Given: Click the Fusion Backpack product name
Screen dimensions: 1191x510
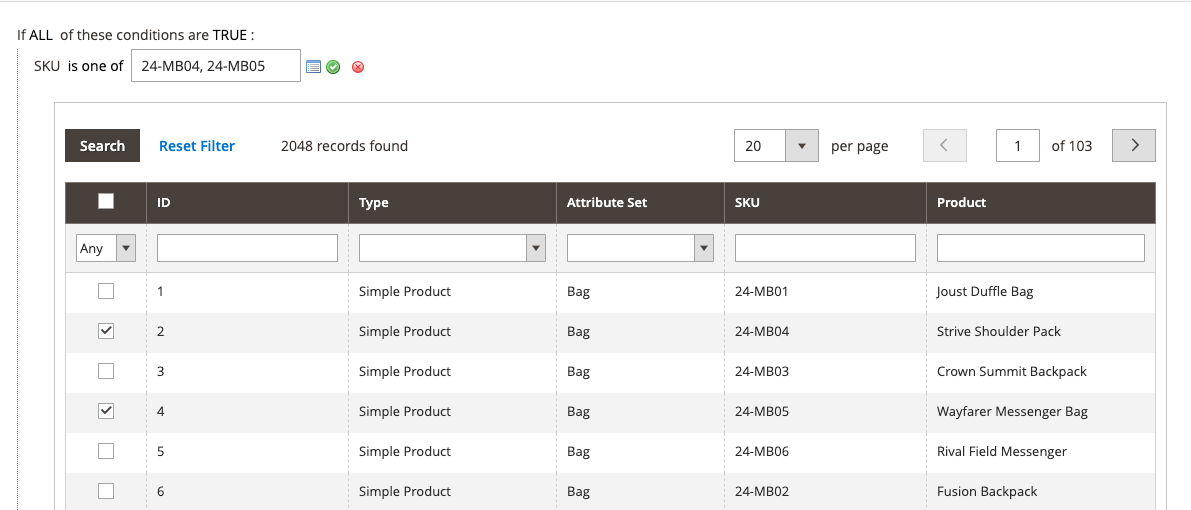Looking at the screenshot, I should click(x=987, y=491).
